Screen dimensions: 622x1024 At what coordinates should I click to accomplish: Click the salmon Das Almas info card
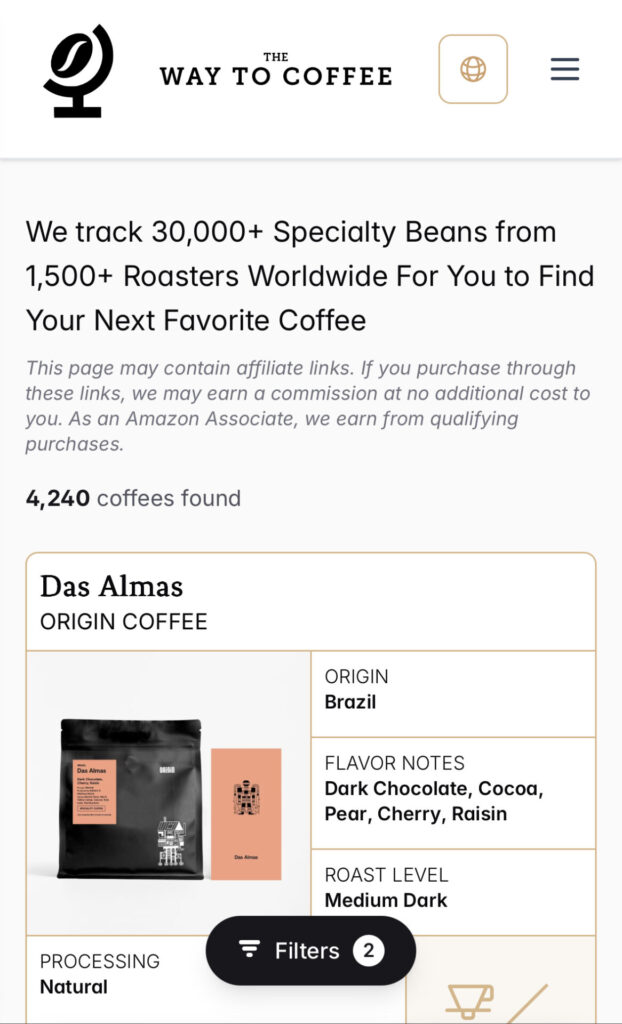click(x=246, y=812)
